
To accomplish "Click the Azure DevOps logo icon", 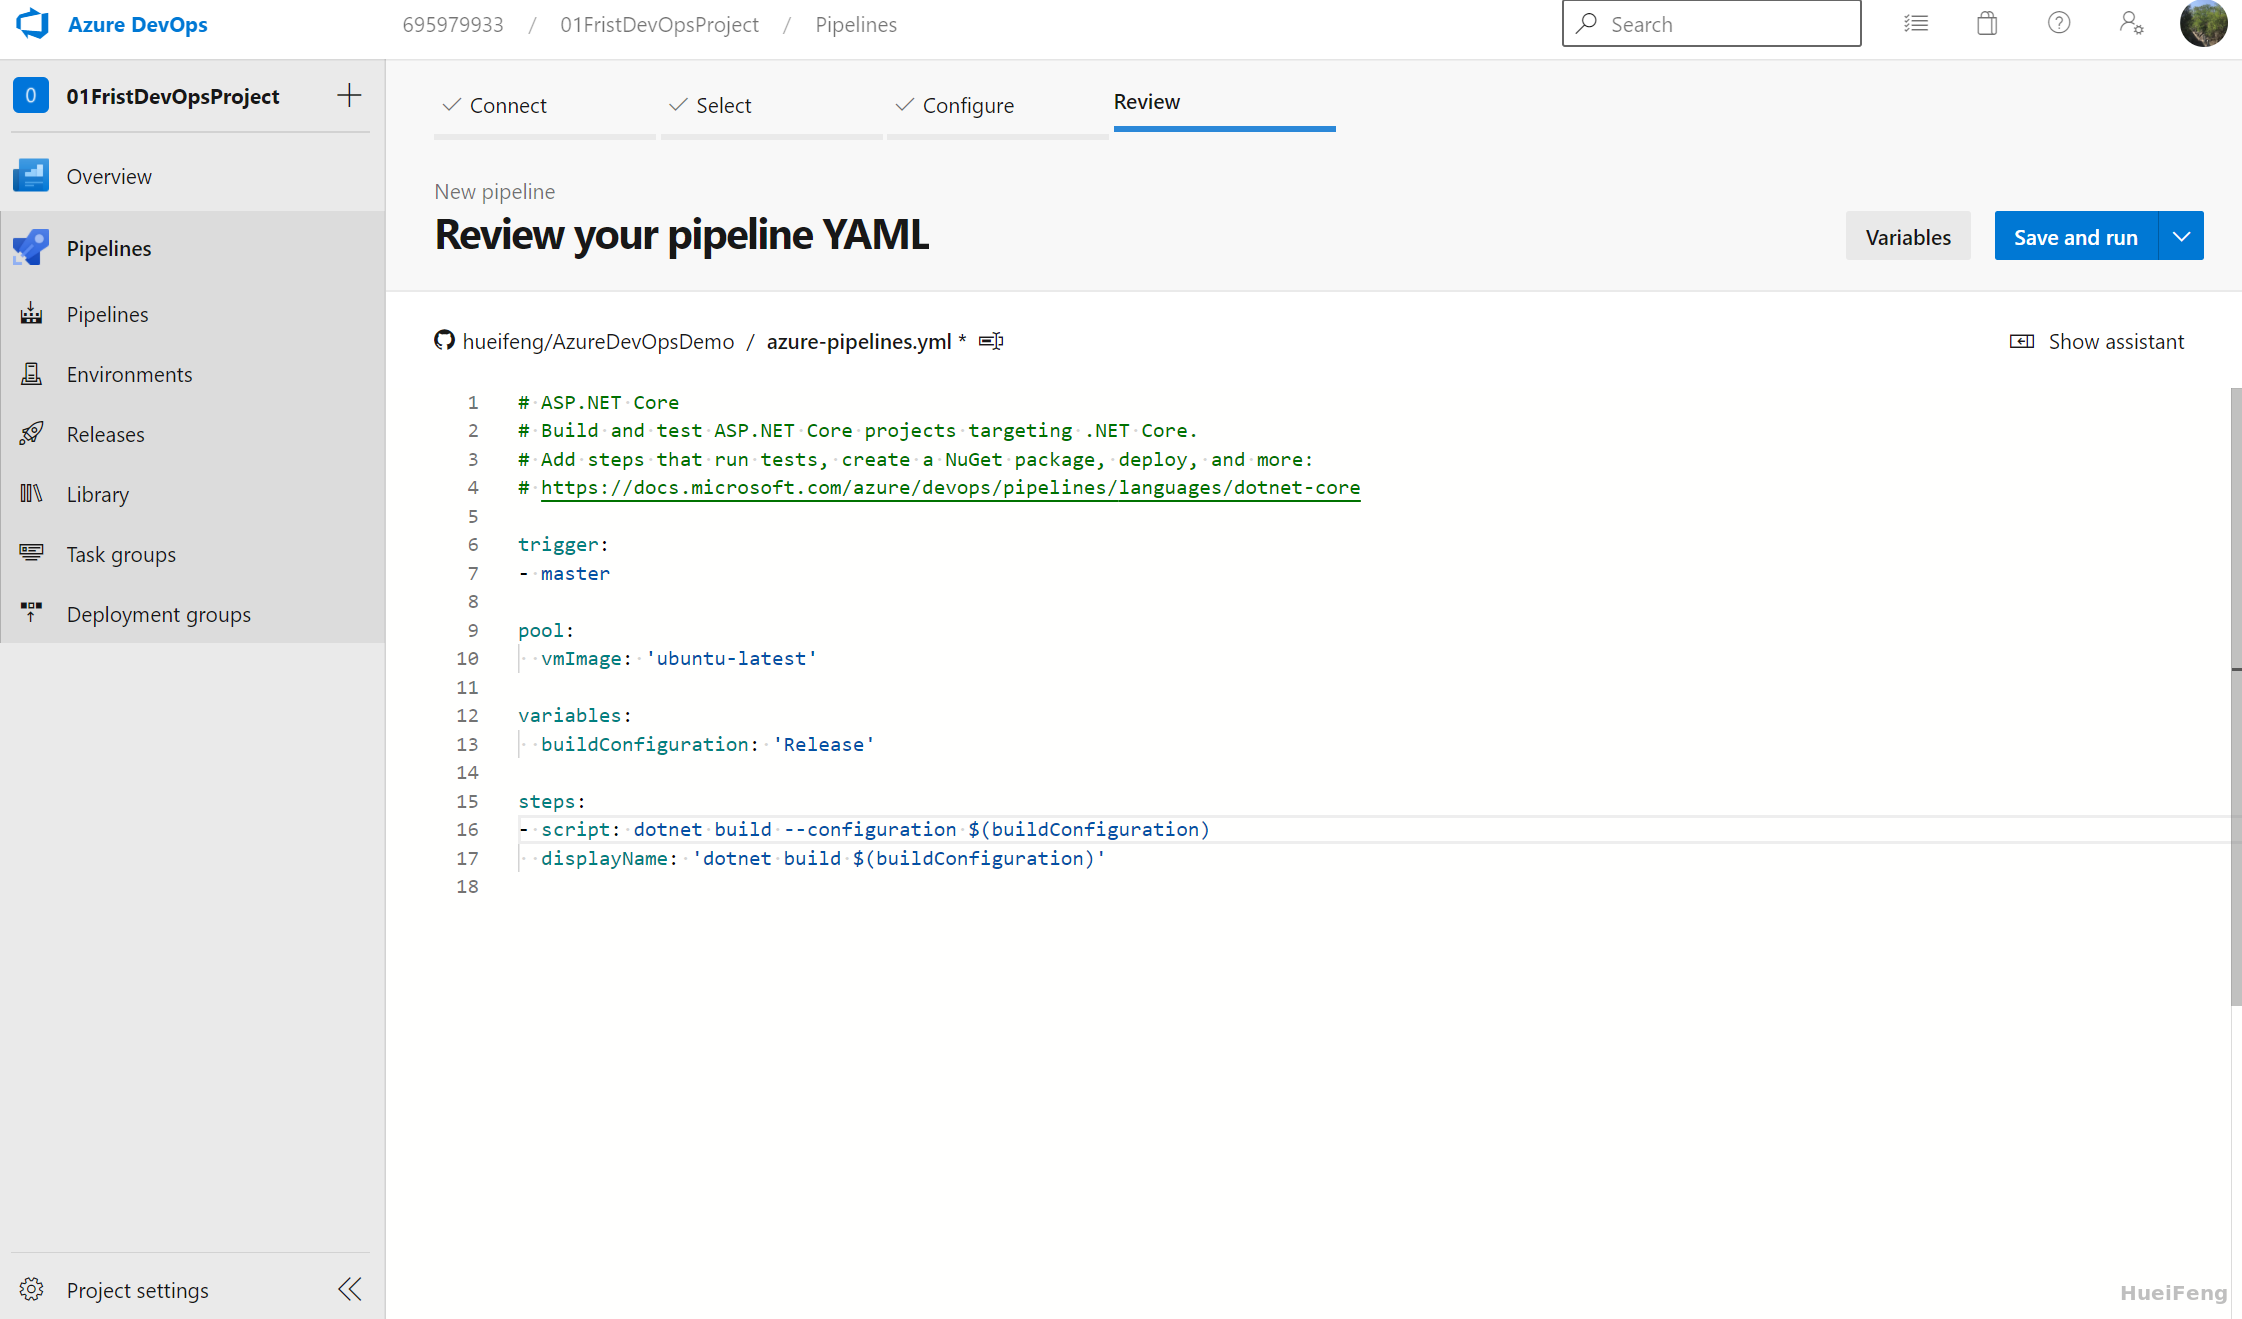I will click(32, 24).
